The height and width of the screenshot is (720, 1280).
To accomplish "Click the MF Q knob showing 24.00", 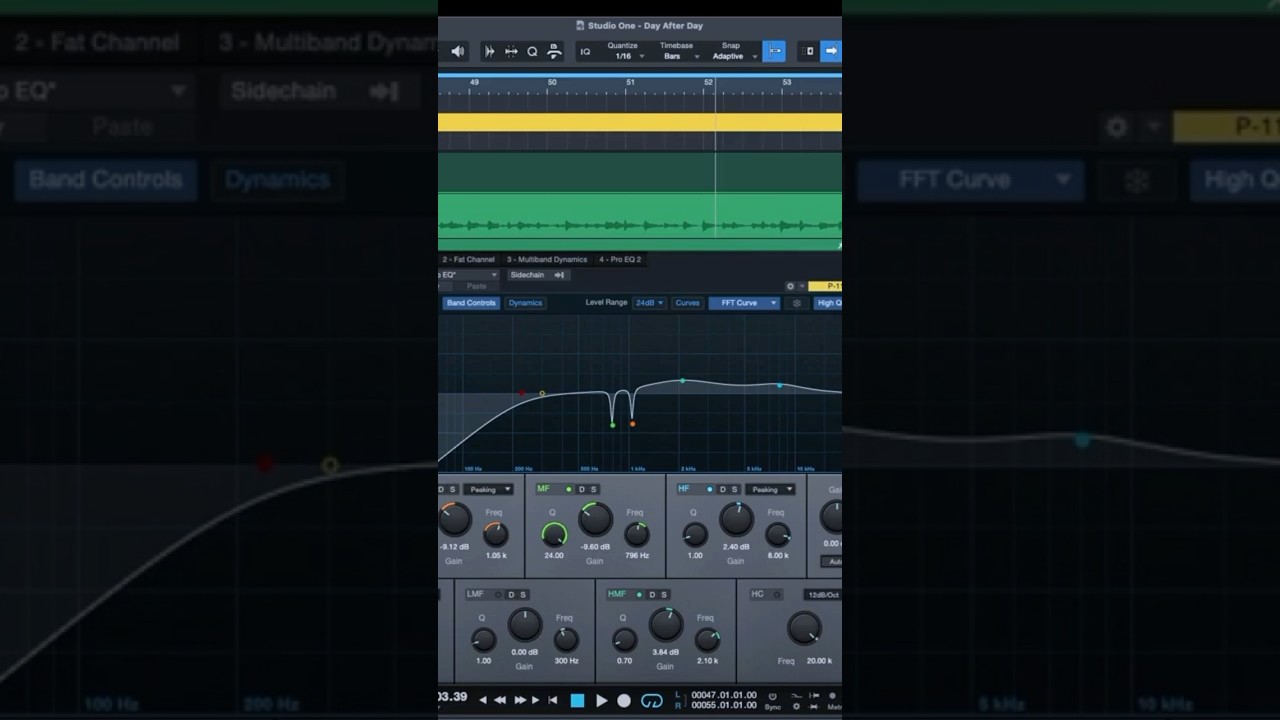I will [553, 535].
